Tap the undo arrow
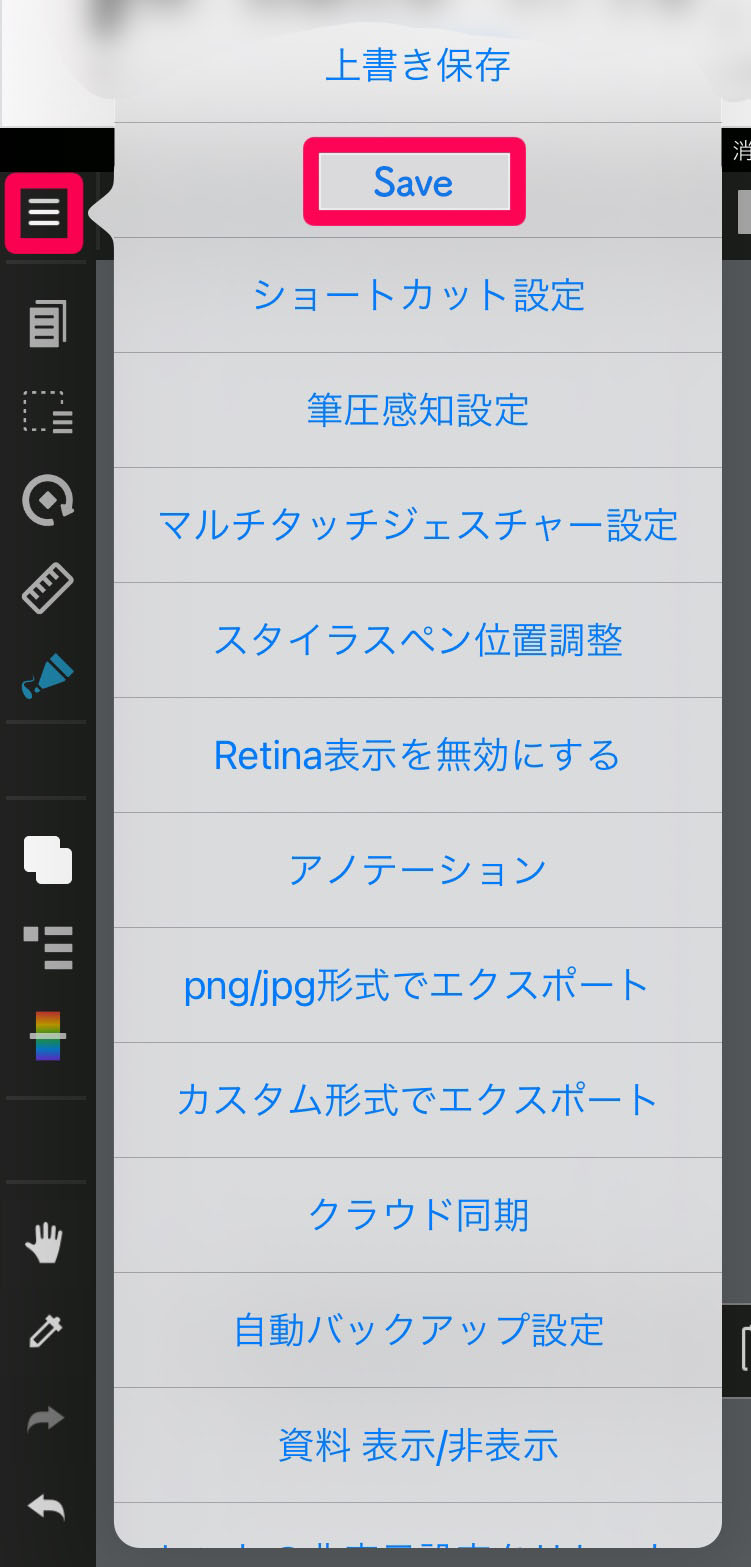The image size is (751, 1567). click(45, 1506)
